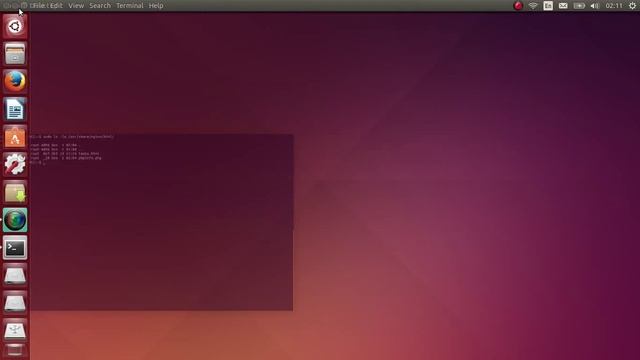The height and width of the screenshot is (360, 640).
Task: Open the drive icon directly above USB drive icon
Action: click(15, 303)
